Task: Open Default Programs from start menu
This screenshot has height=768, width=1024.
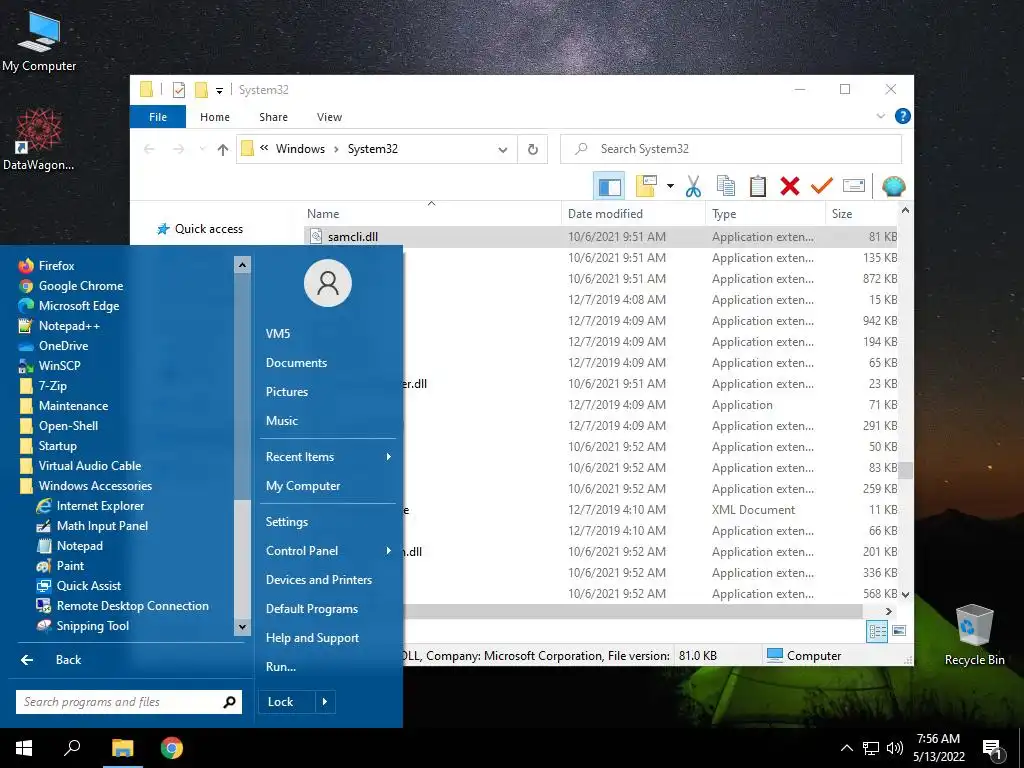Action: click(x=312, y=609)
